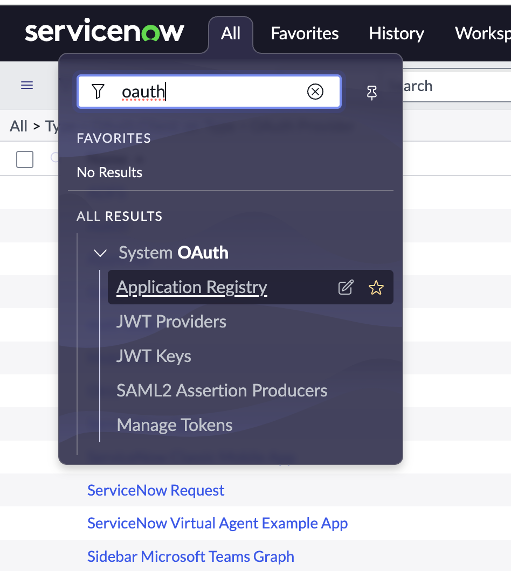Open ServiceNow Request record
Screen dimensions: 512x572
click(x=156, y=490)
